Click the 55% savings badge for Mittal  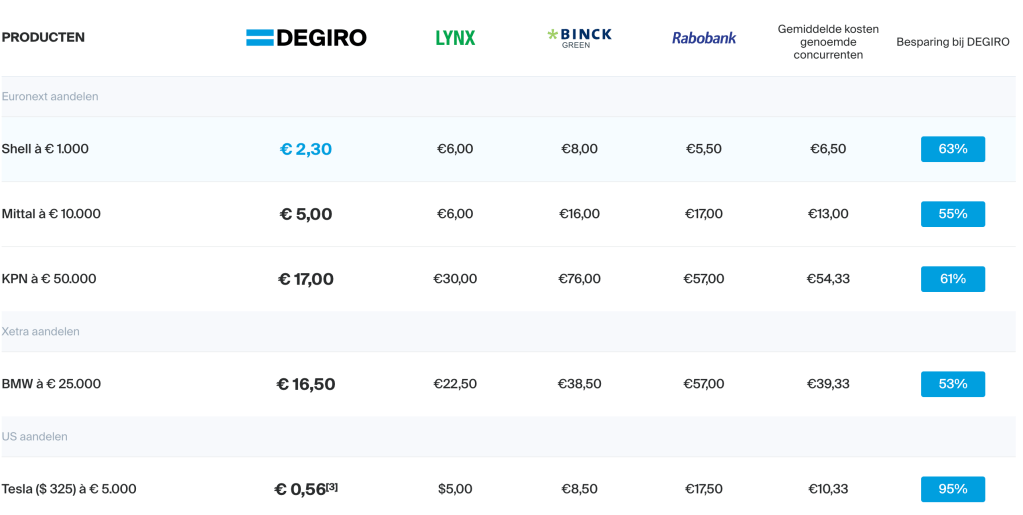point(952,214)
